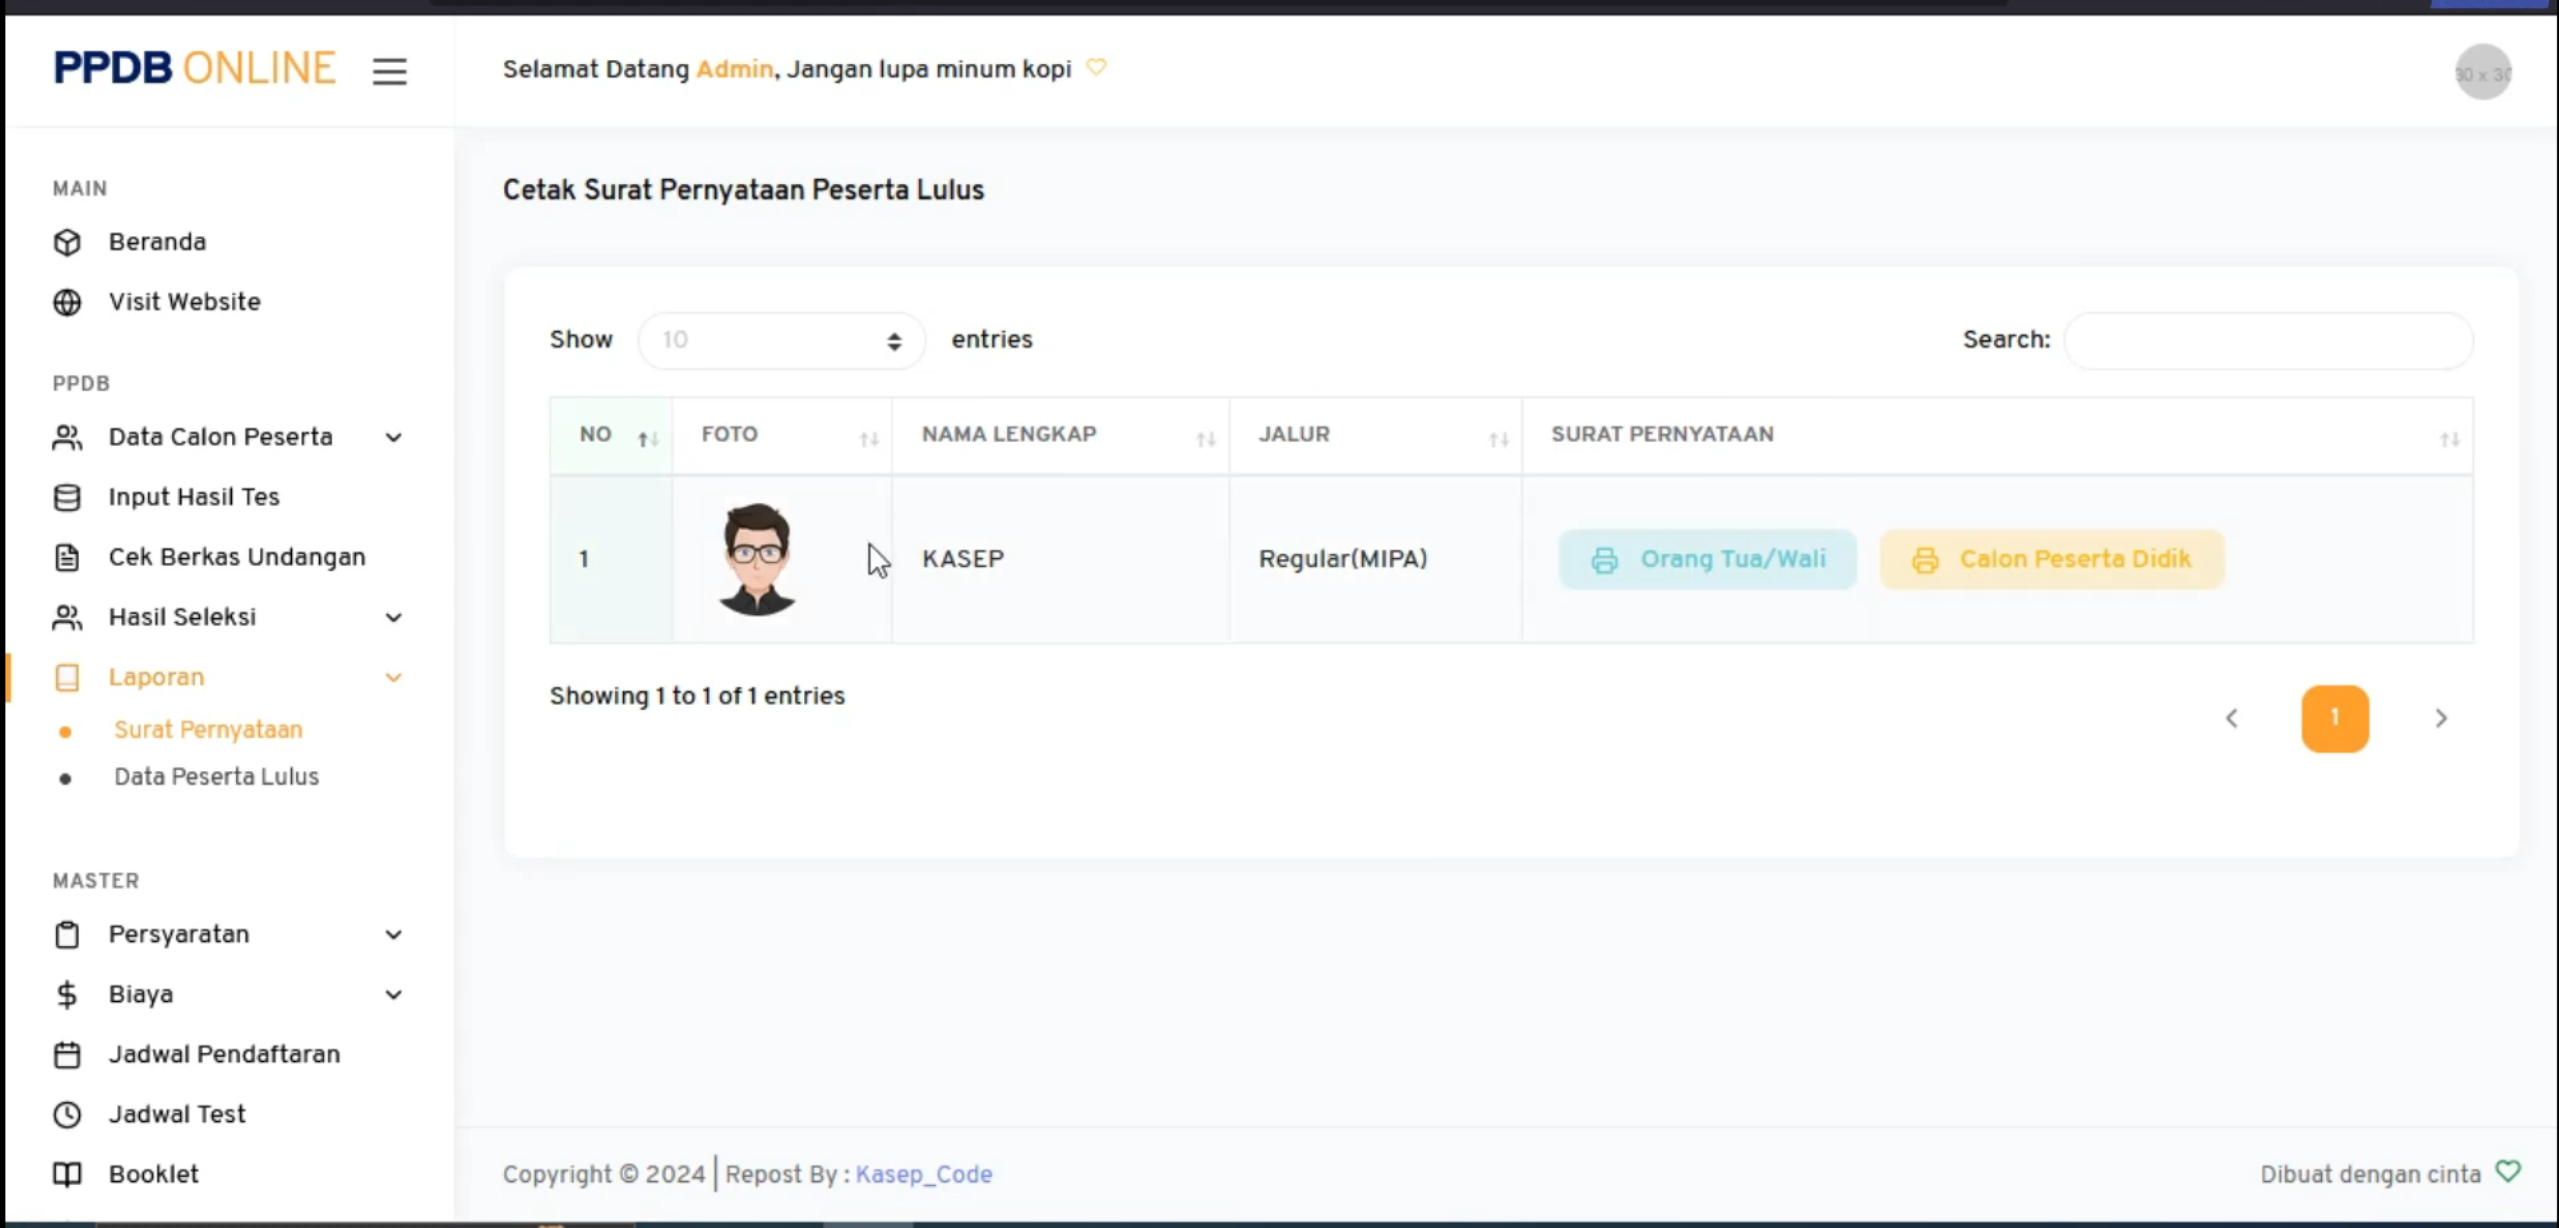Sort by the NO column header
Viewport: 2559px width, 1228px height.
(x=611, y=435)
